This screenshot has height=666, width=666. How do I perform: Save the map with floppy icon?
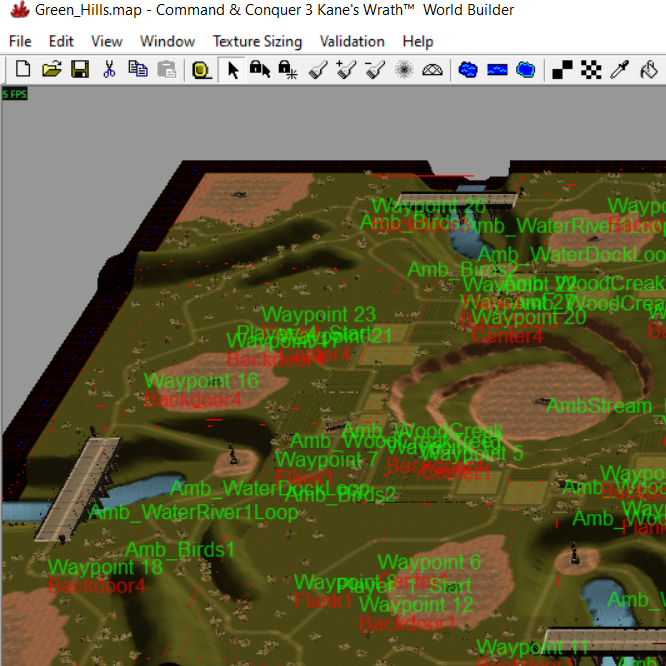pos(80,69)
